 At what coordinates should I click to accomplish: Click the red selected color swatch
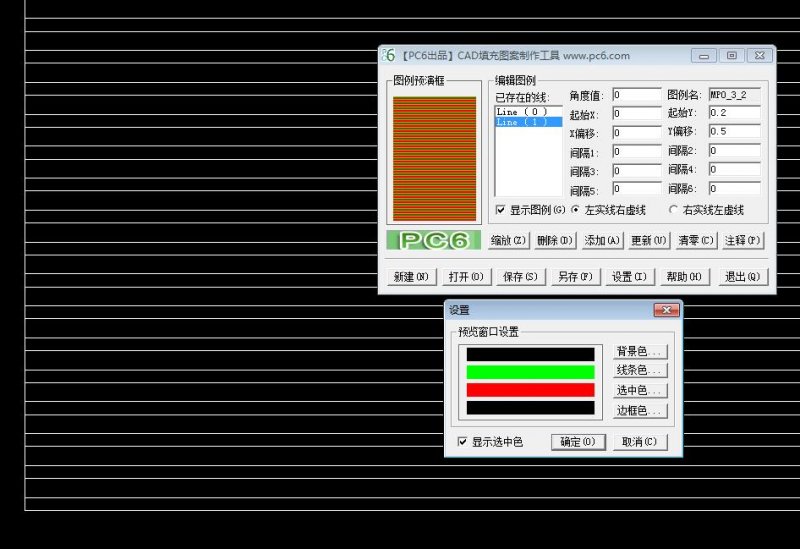click(530, 390)
